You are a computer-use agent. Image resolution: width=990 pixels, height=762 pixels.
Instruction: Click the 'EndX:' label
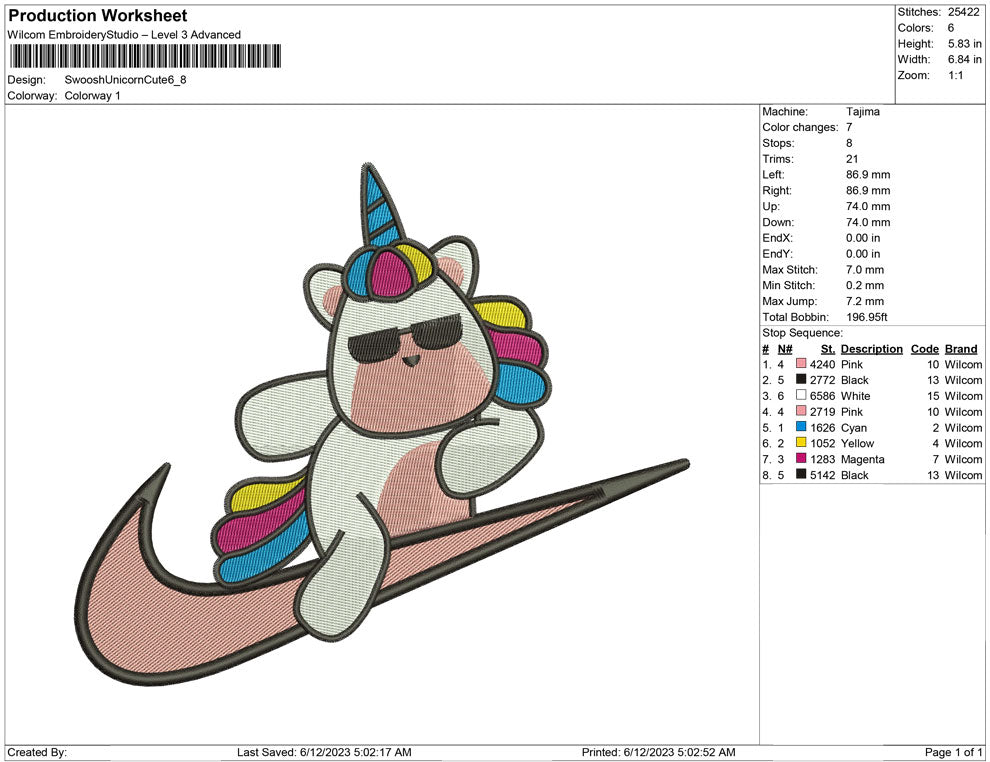777,237
